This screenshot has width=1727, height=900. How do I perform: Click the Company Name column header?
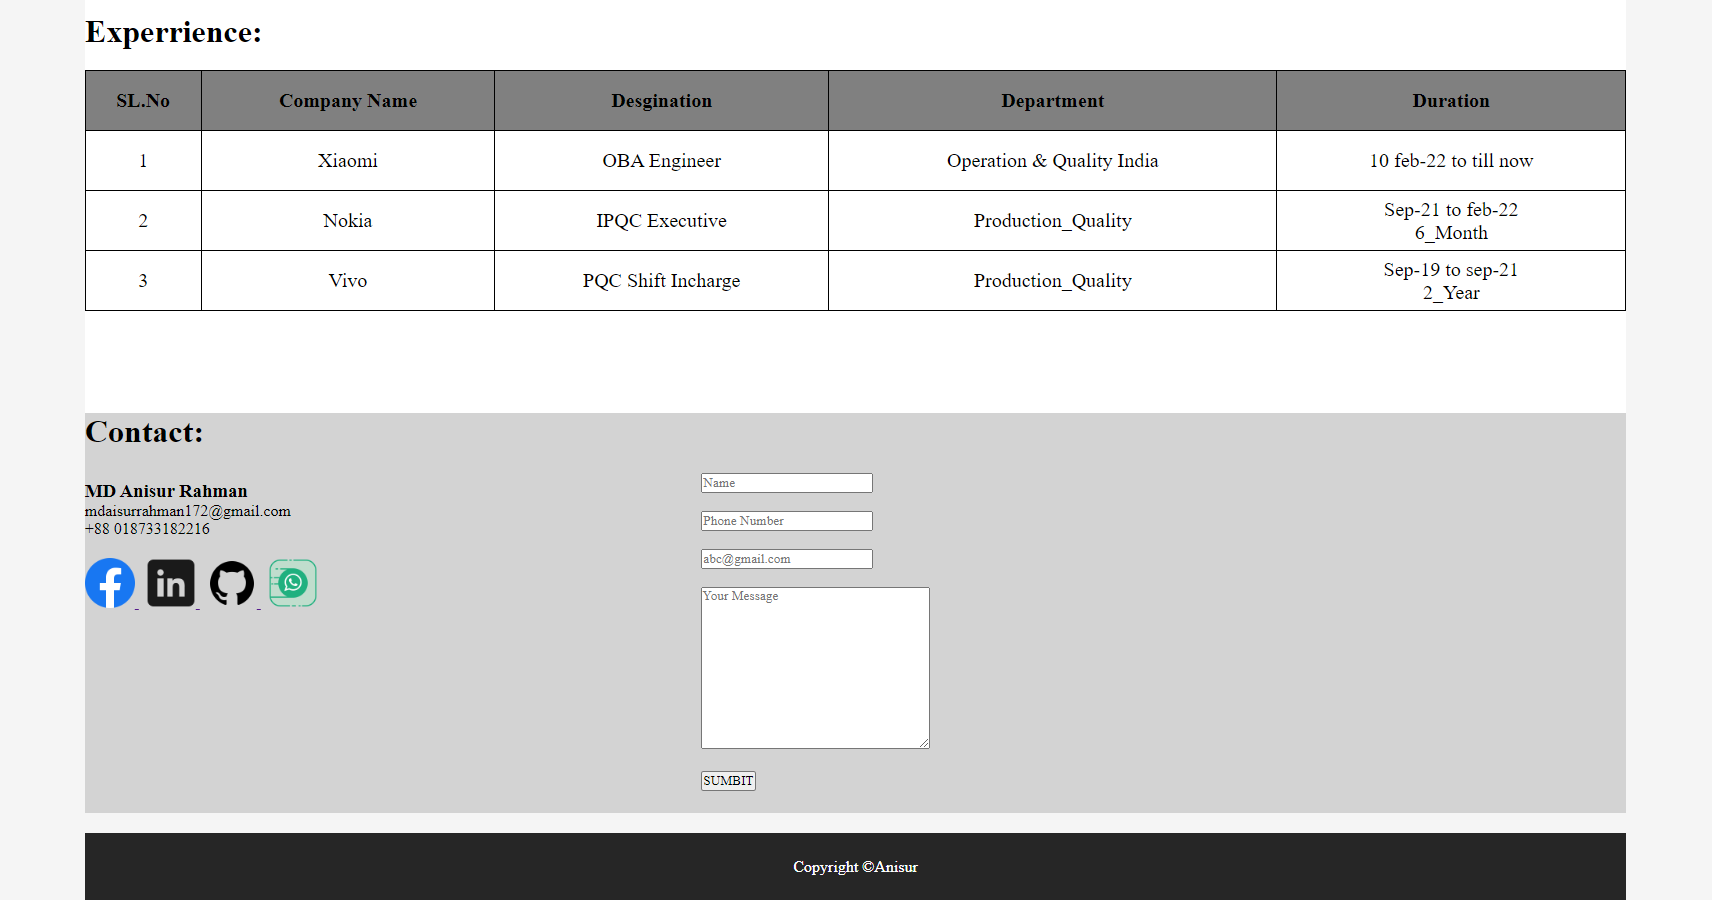click(x=348, y=101)
